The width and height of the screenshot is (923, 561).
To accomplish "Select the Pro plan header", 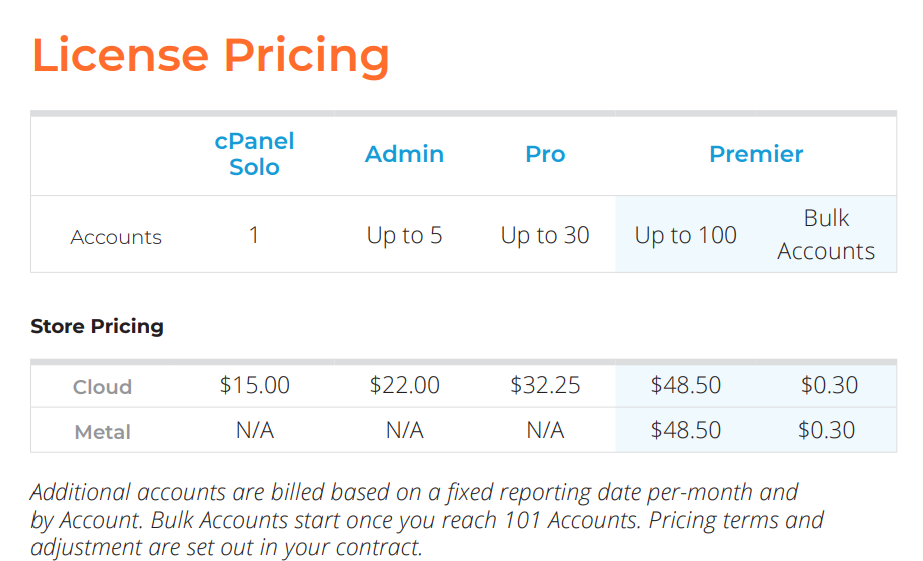I will click(545, 154).
